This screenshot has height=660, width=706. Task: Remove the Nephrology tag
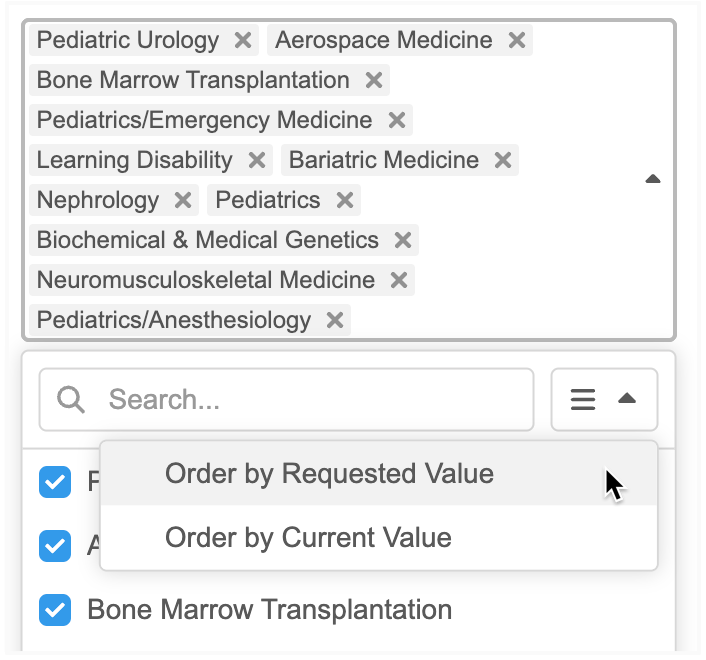pyautogui.click(x=182, y=200)
